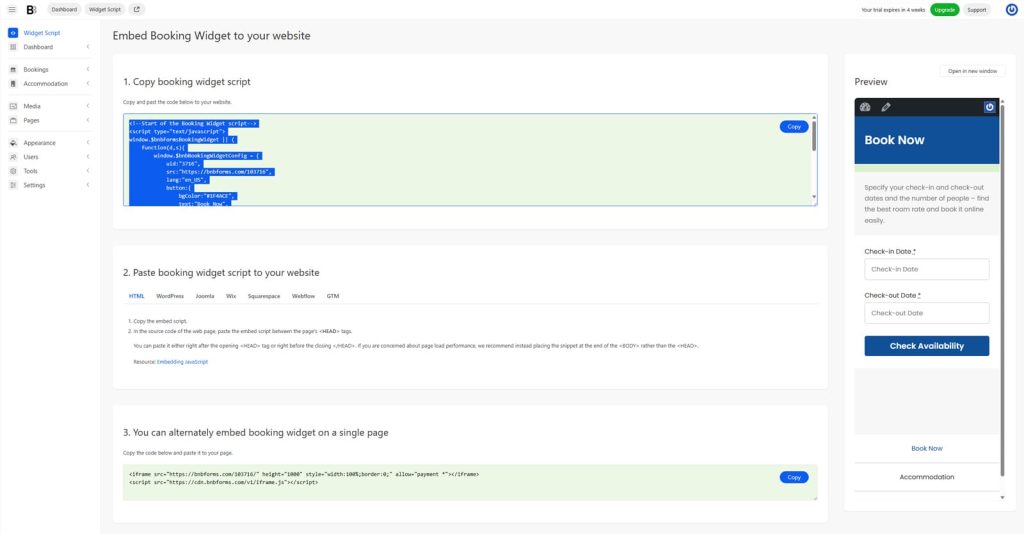Expand the Pages sidebar chevron
Screen dimensions: 1024x534
click(88, 120)
